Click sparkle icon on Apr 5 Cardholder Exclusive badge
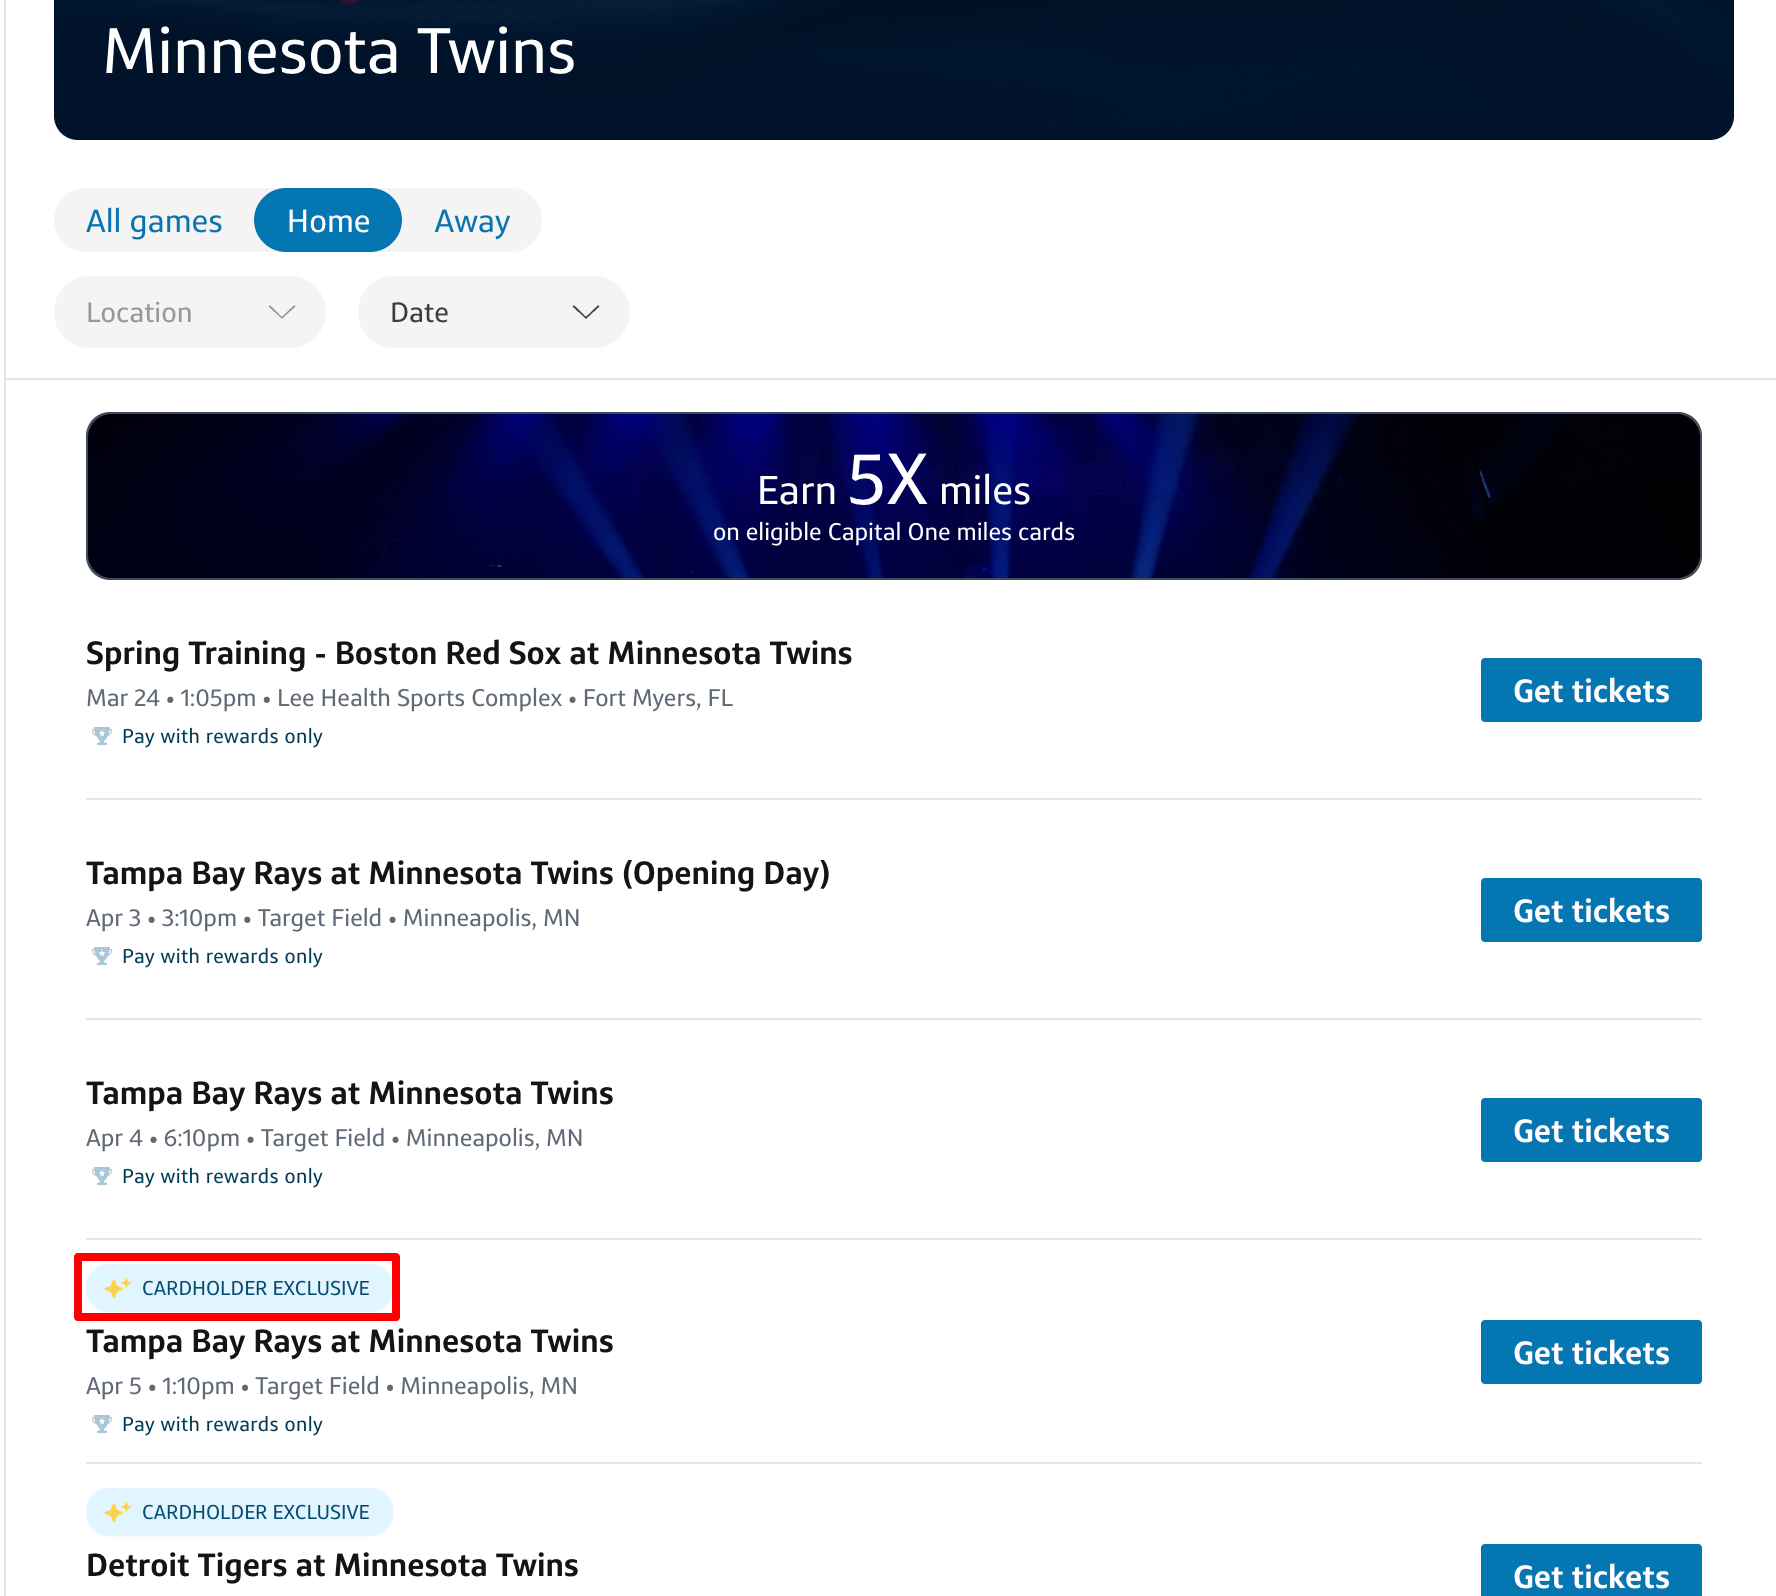The width and height of the screenshot is (1776, 1596). coord(117,1287)
